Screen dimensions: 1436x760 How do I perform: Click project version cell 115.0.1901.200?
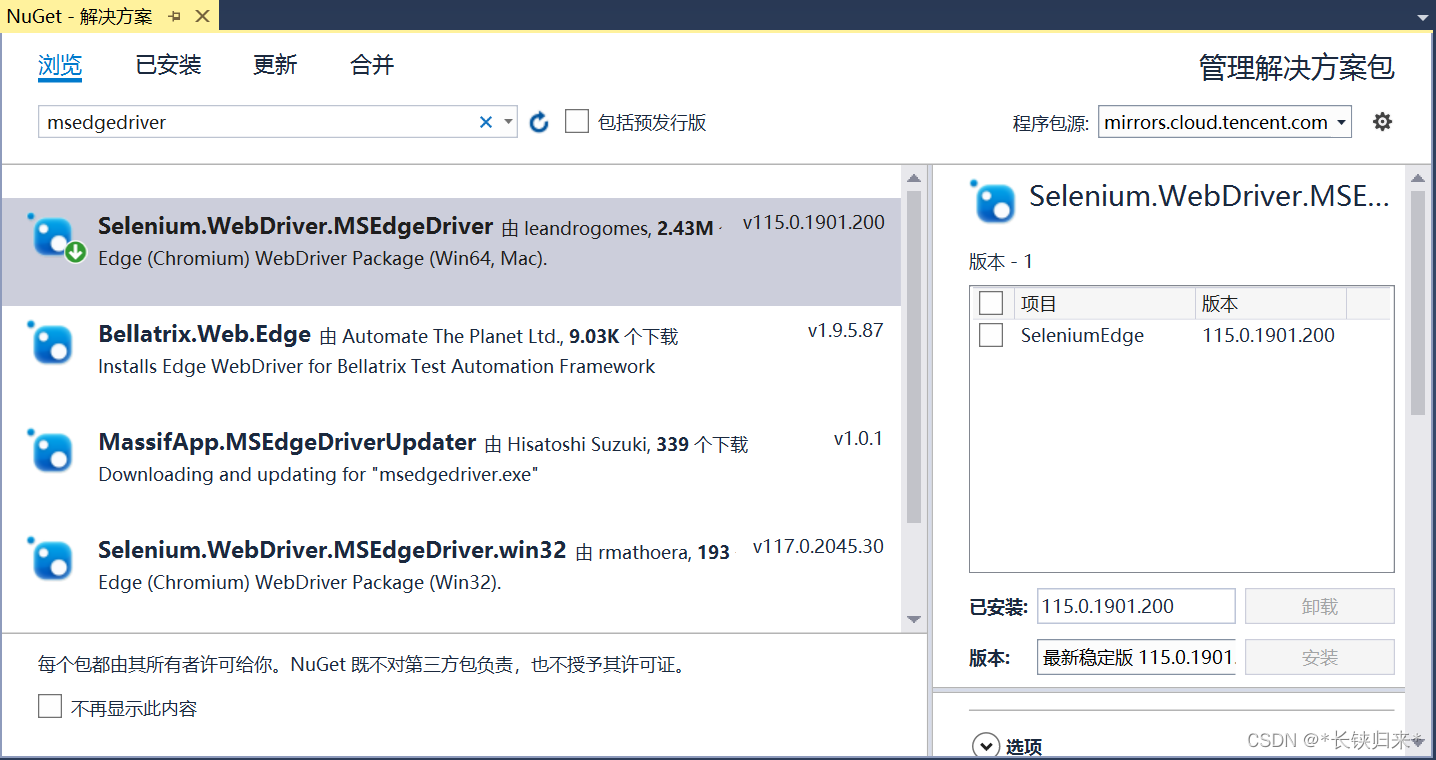1268,336
